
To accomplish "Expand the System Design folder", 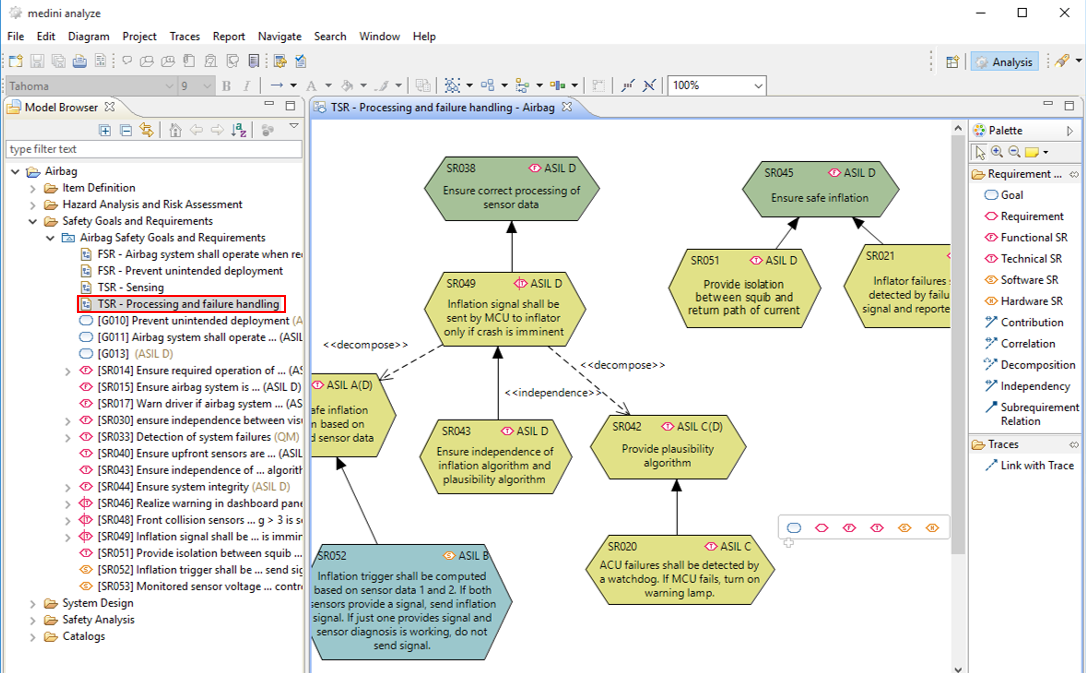I will pyautogui.click(x=33, y=603).
